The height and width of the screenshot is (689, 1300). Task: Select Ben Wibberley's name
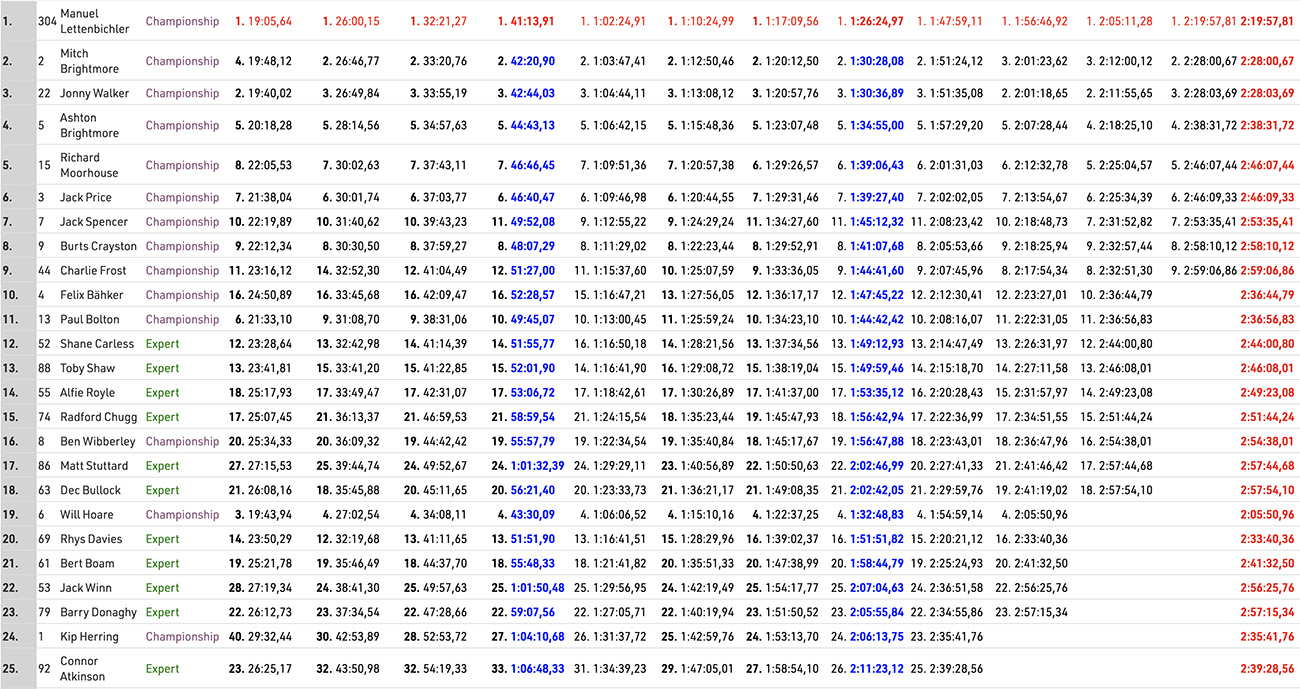(97, 441)
